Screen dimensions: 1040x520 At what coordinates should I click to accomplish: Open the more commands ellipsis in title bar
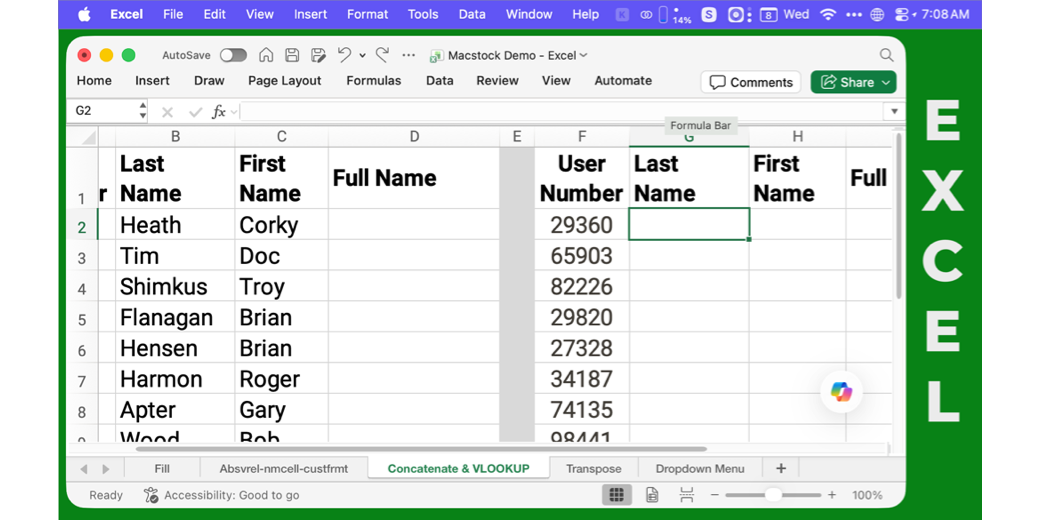(409, 55)
